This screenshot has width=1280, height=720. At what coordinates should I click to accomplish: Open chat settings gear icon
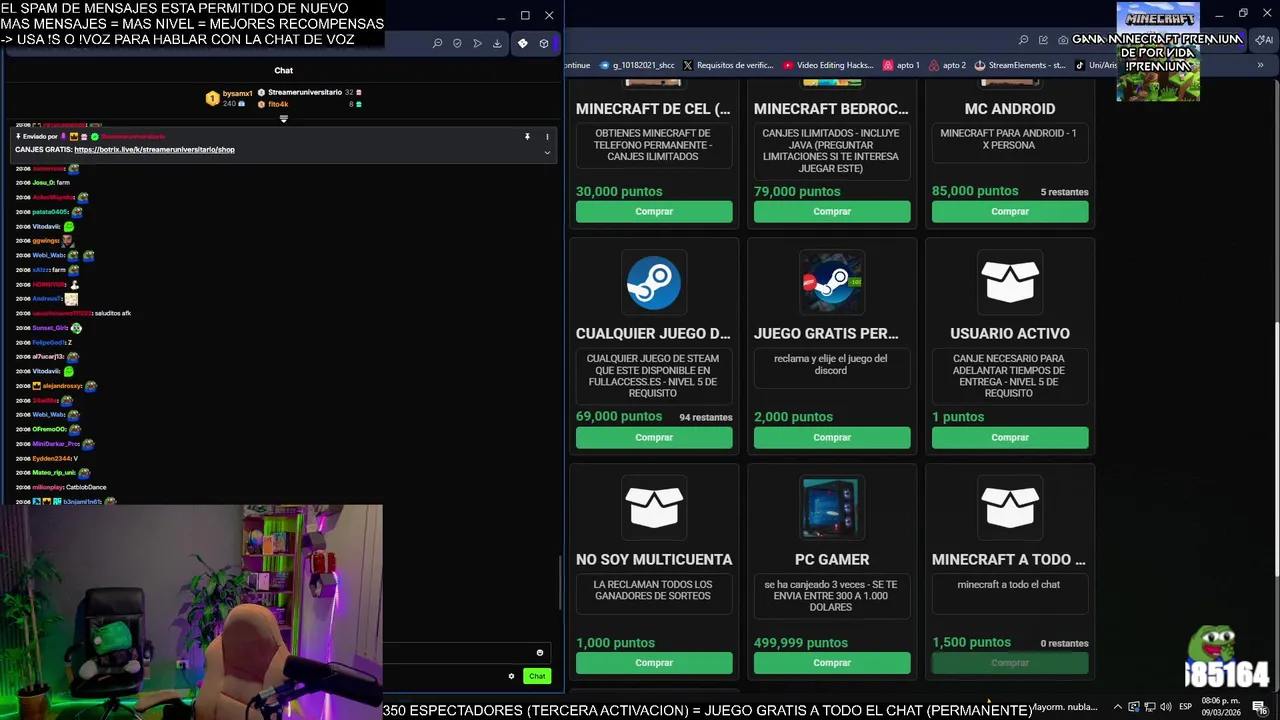coord(511,676)
